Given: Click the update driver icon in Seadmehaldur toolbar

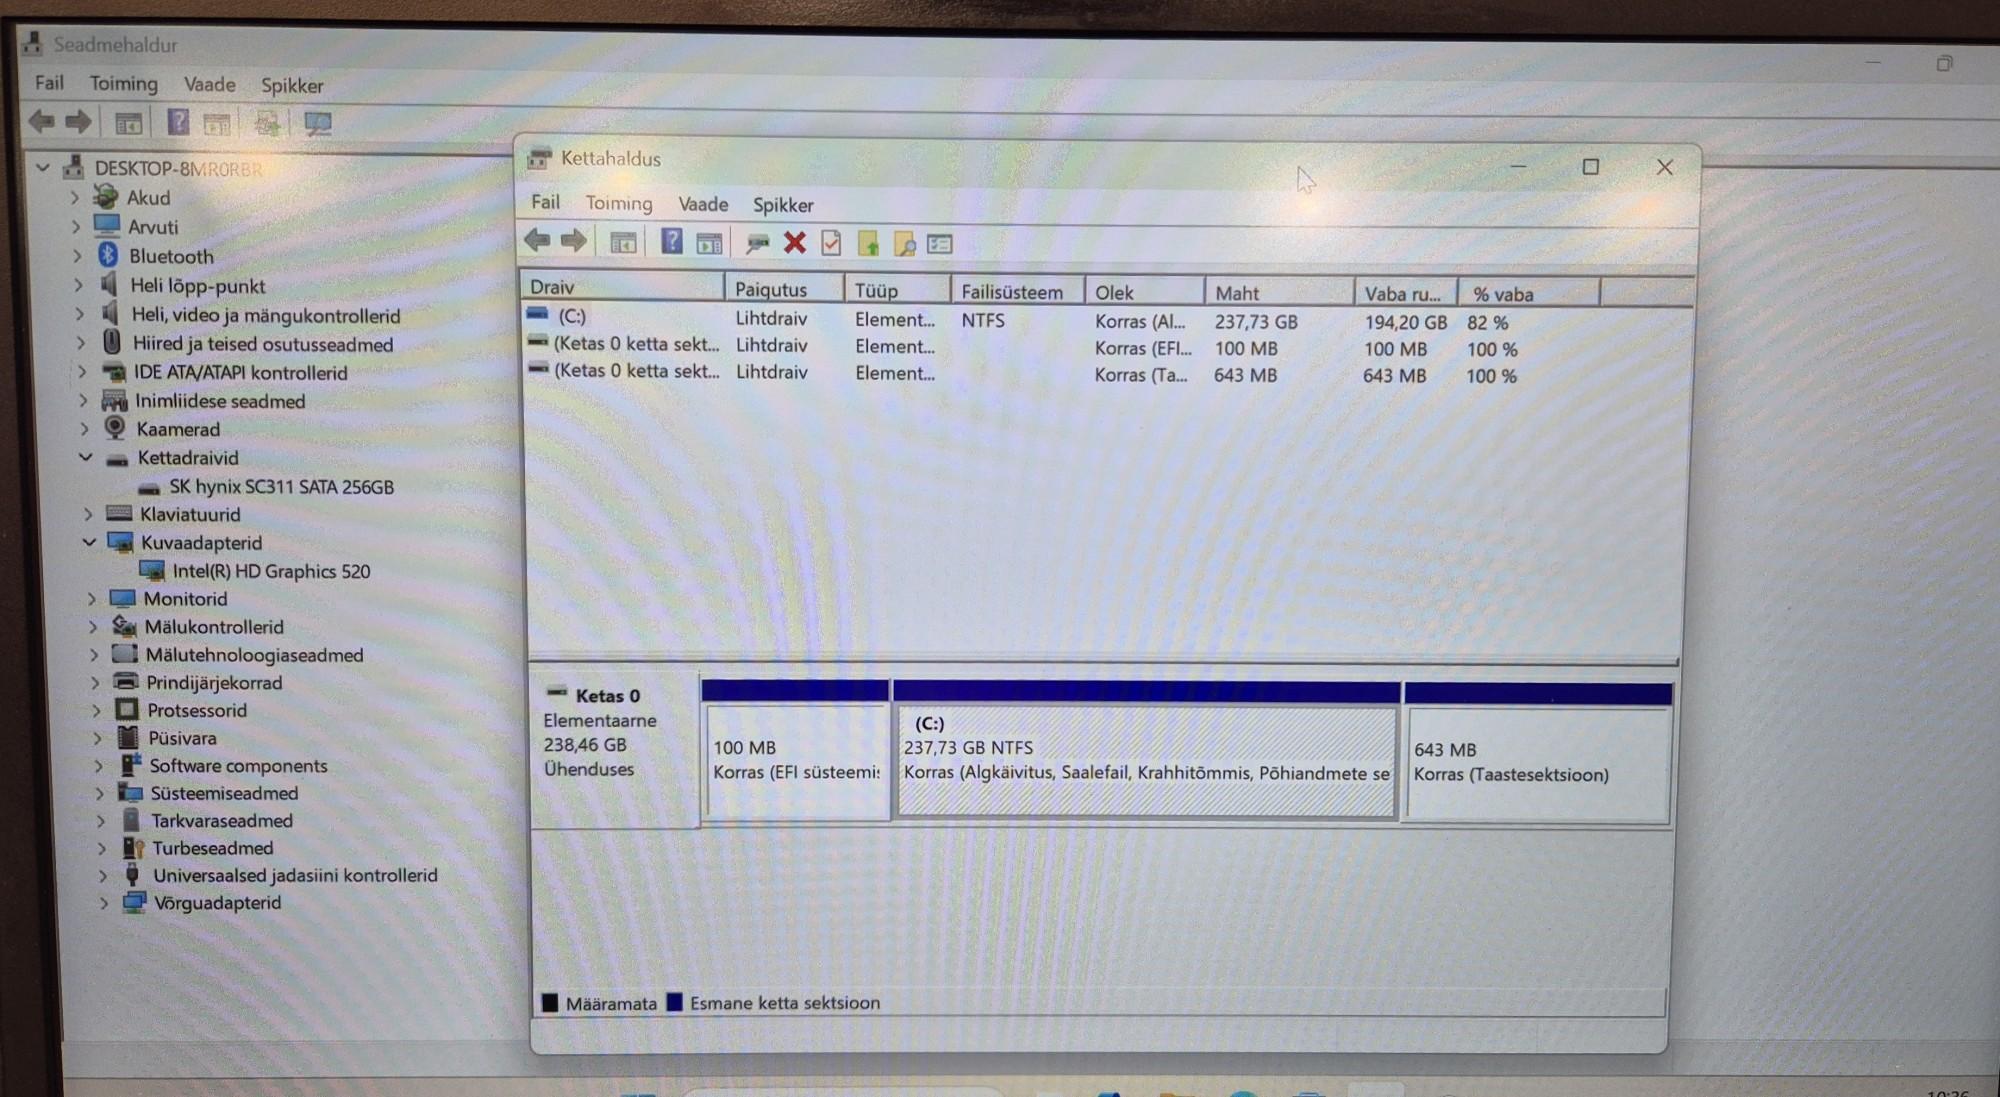Looking at the screenshot, I should point(266,123).
